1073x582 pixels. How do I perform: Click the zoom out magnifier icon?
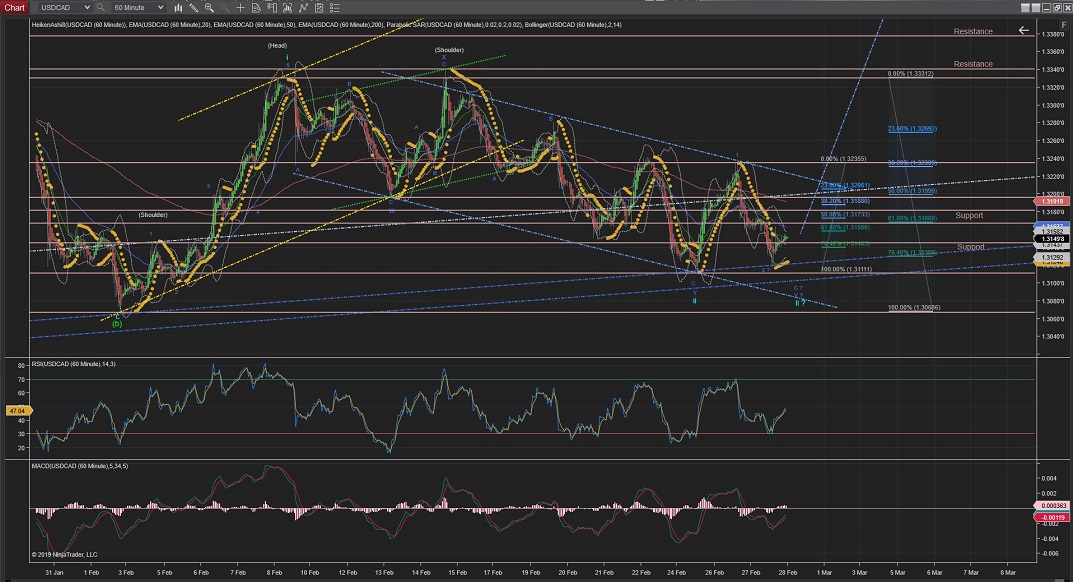pos(224,7)
